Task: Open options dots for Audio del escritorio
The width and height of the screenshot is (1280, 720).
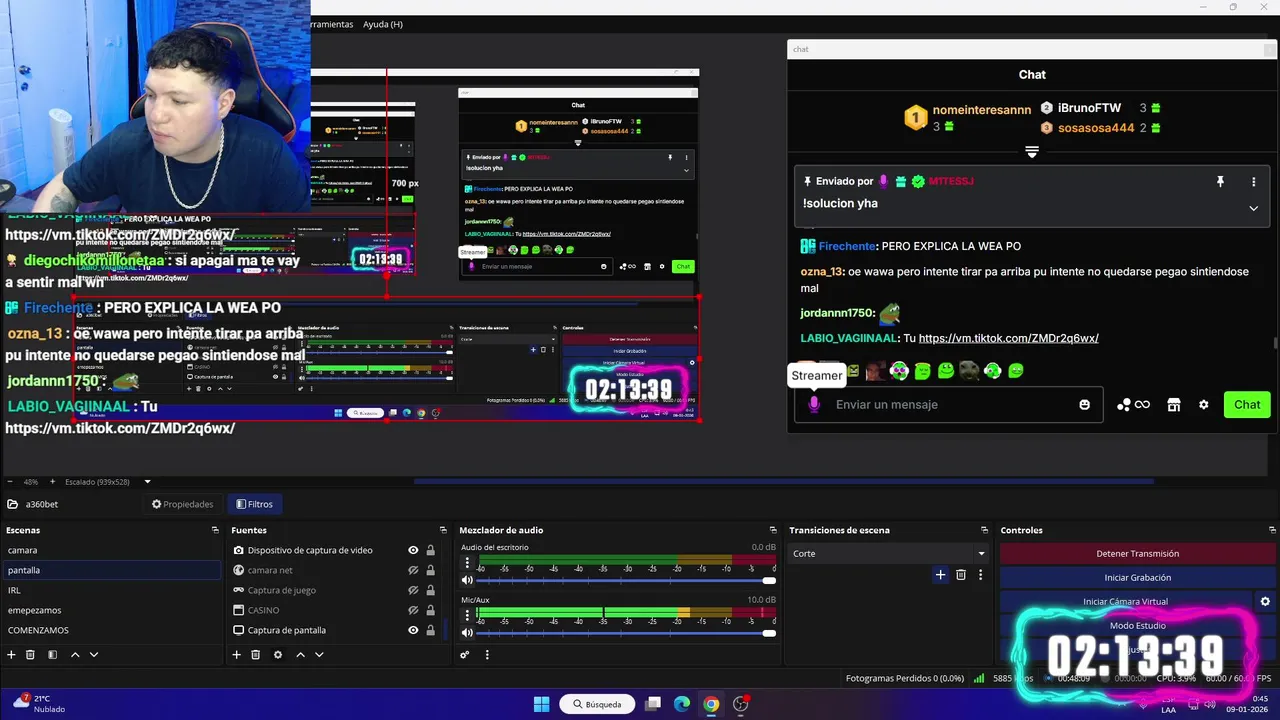Action: [x=467, y=565]
